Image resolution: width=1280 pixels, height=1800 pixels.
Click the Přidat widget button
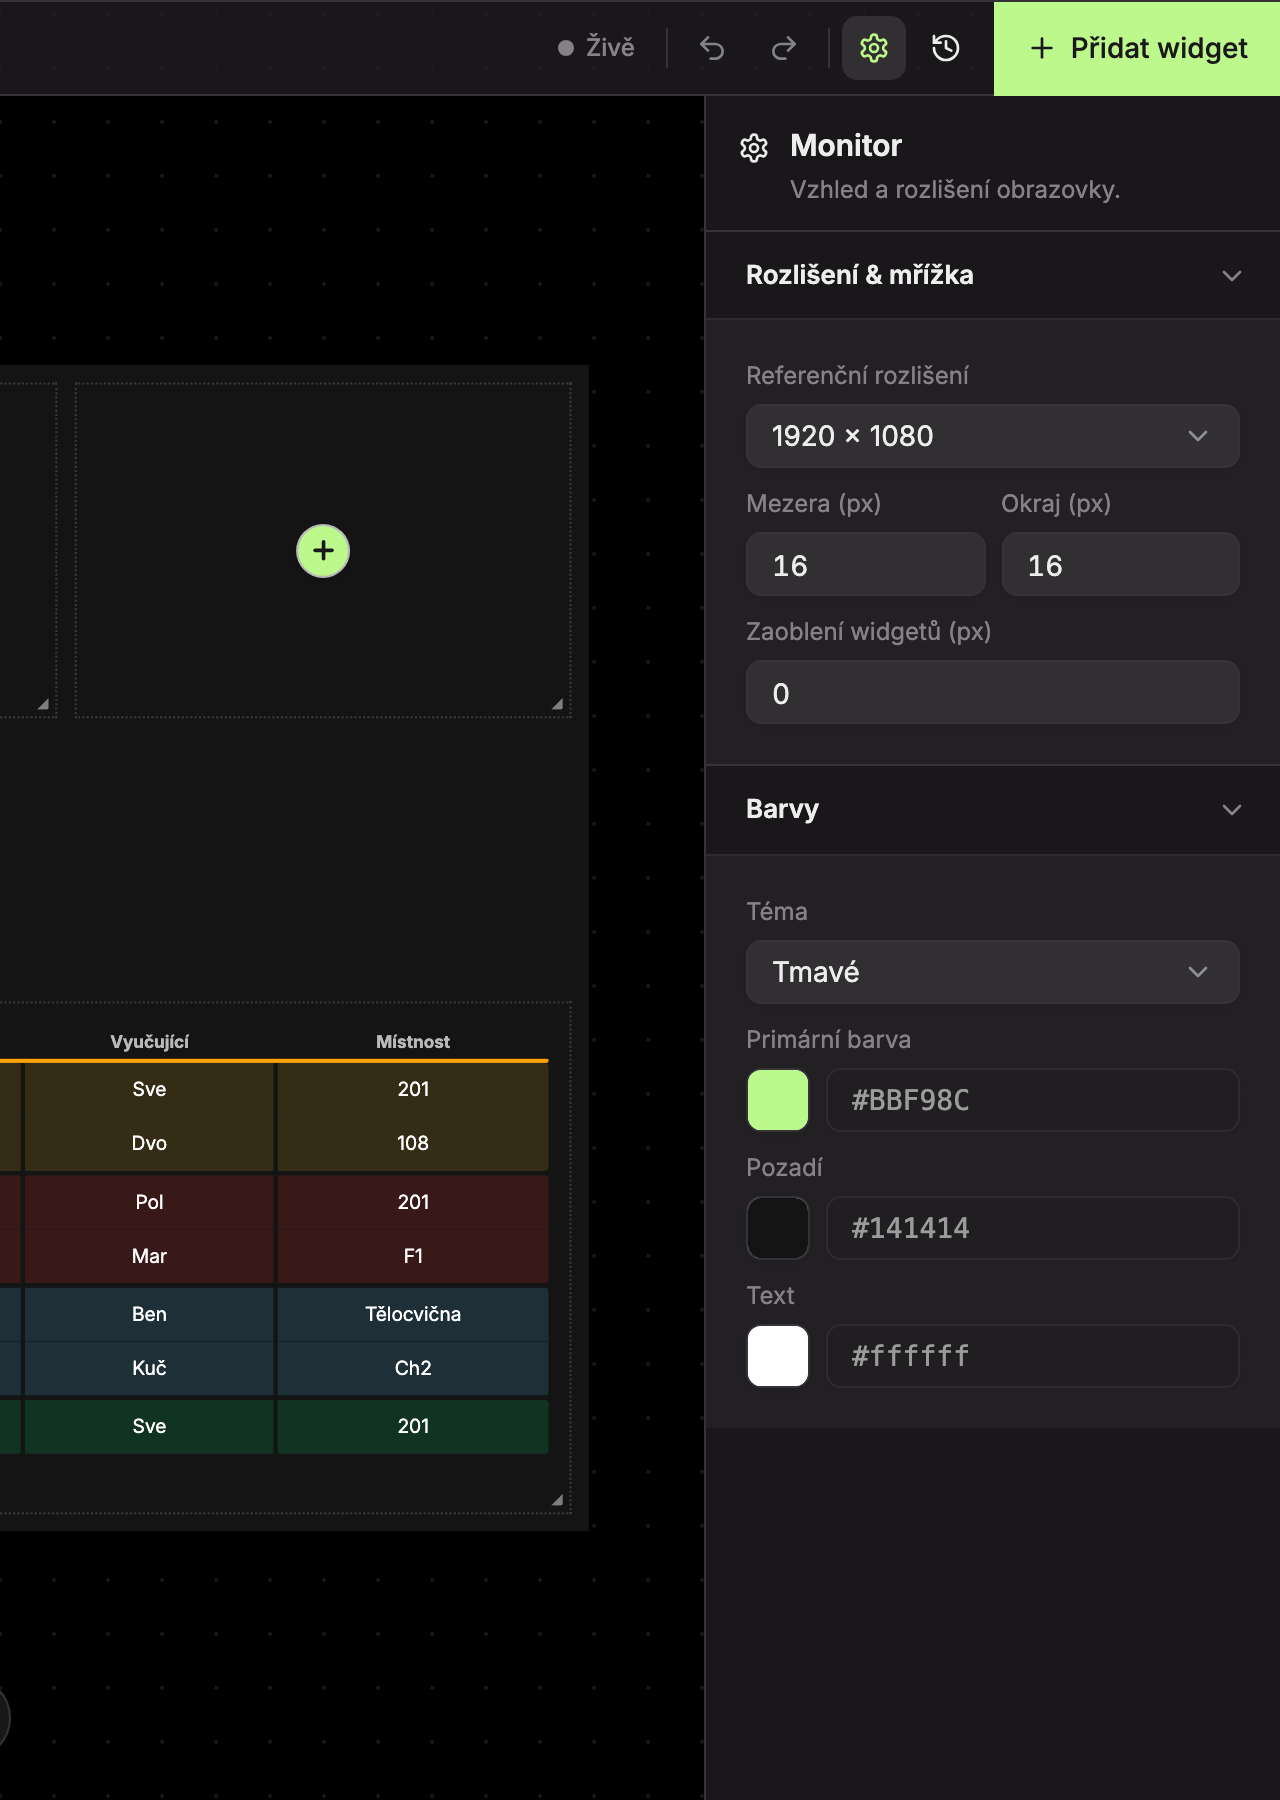[1137, 48]
